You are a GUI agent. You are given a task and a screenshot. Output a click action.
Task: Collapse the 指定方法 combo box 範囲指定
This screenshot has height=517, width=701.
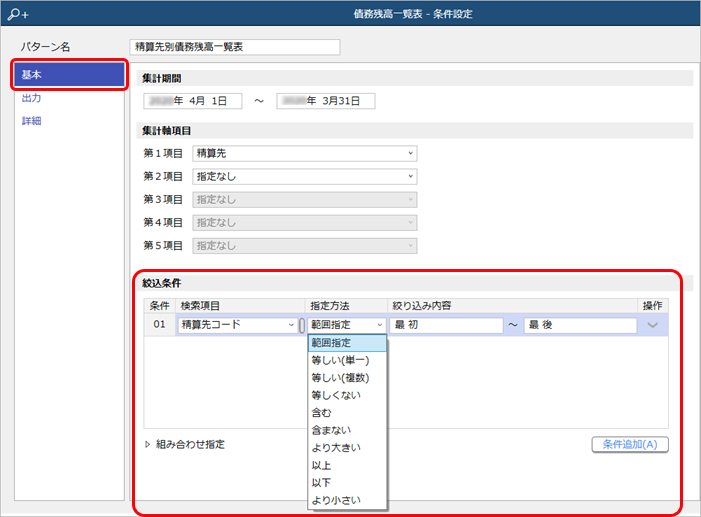pos(346,325)
